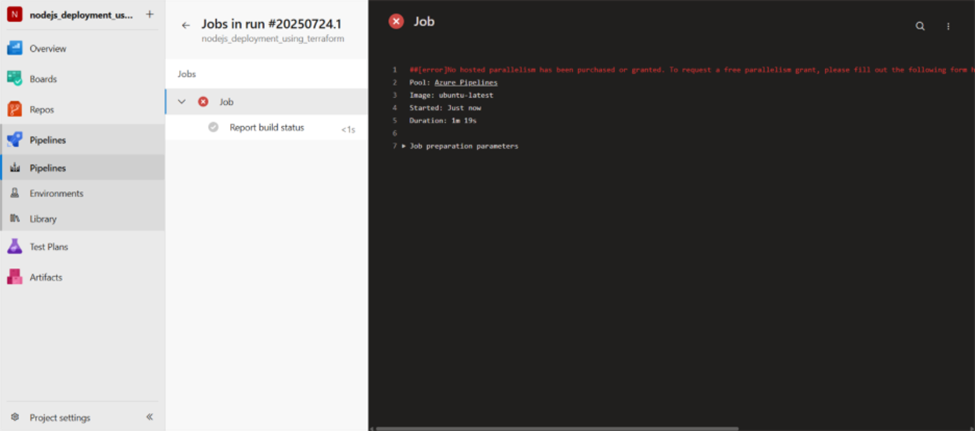Open the nodejs_deployment project name

pyautogui.click(x=81, y=15)
